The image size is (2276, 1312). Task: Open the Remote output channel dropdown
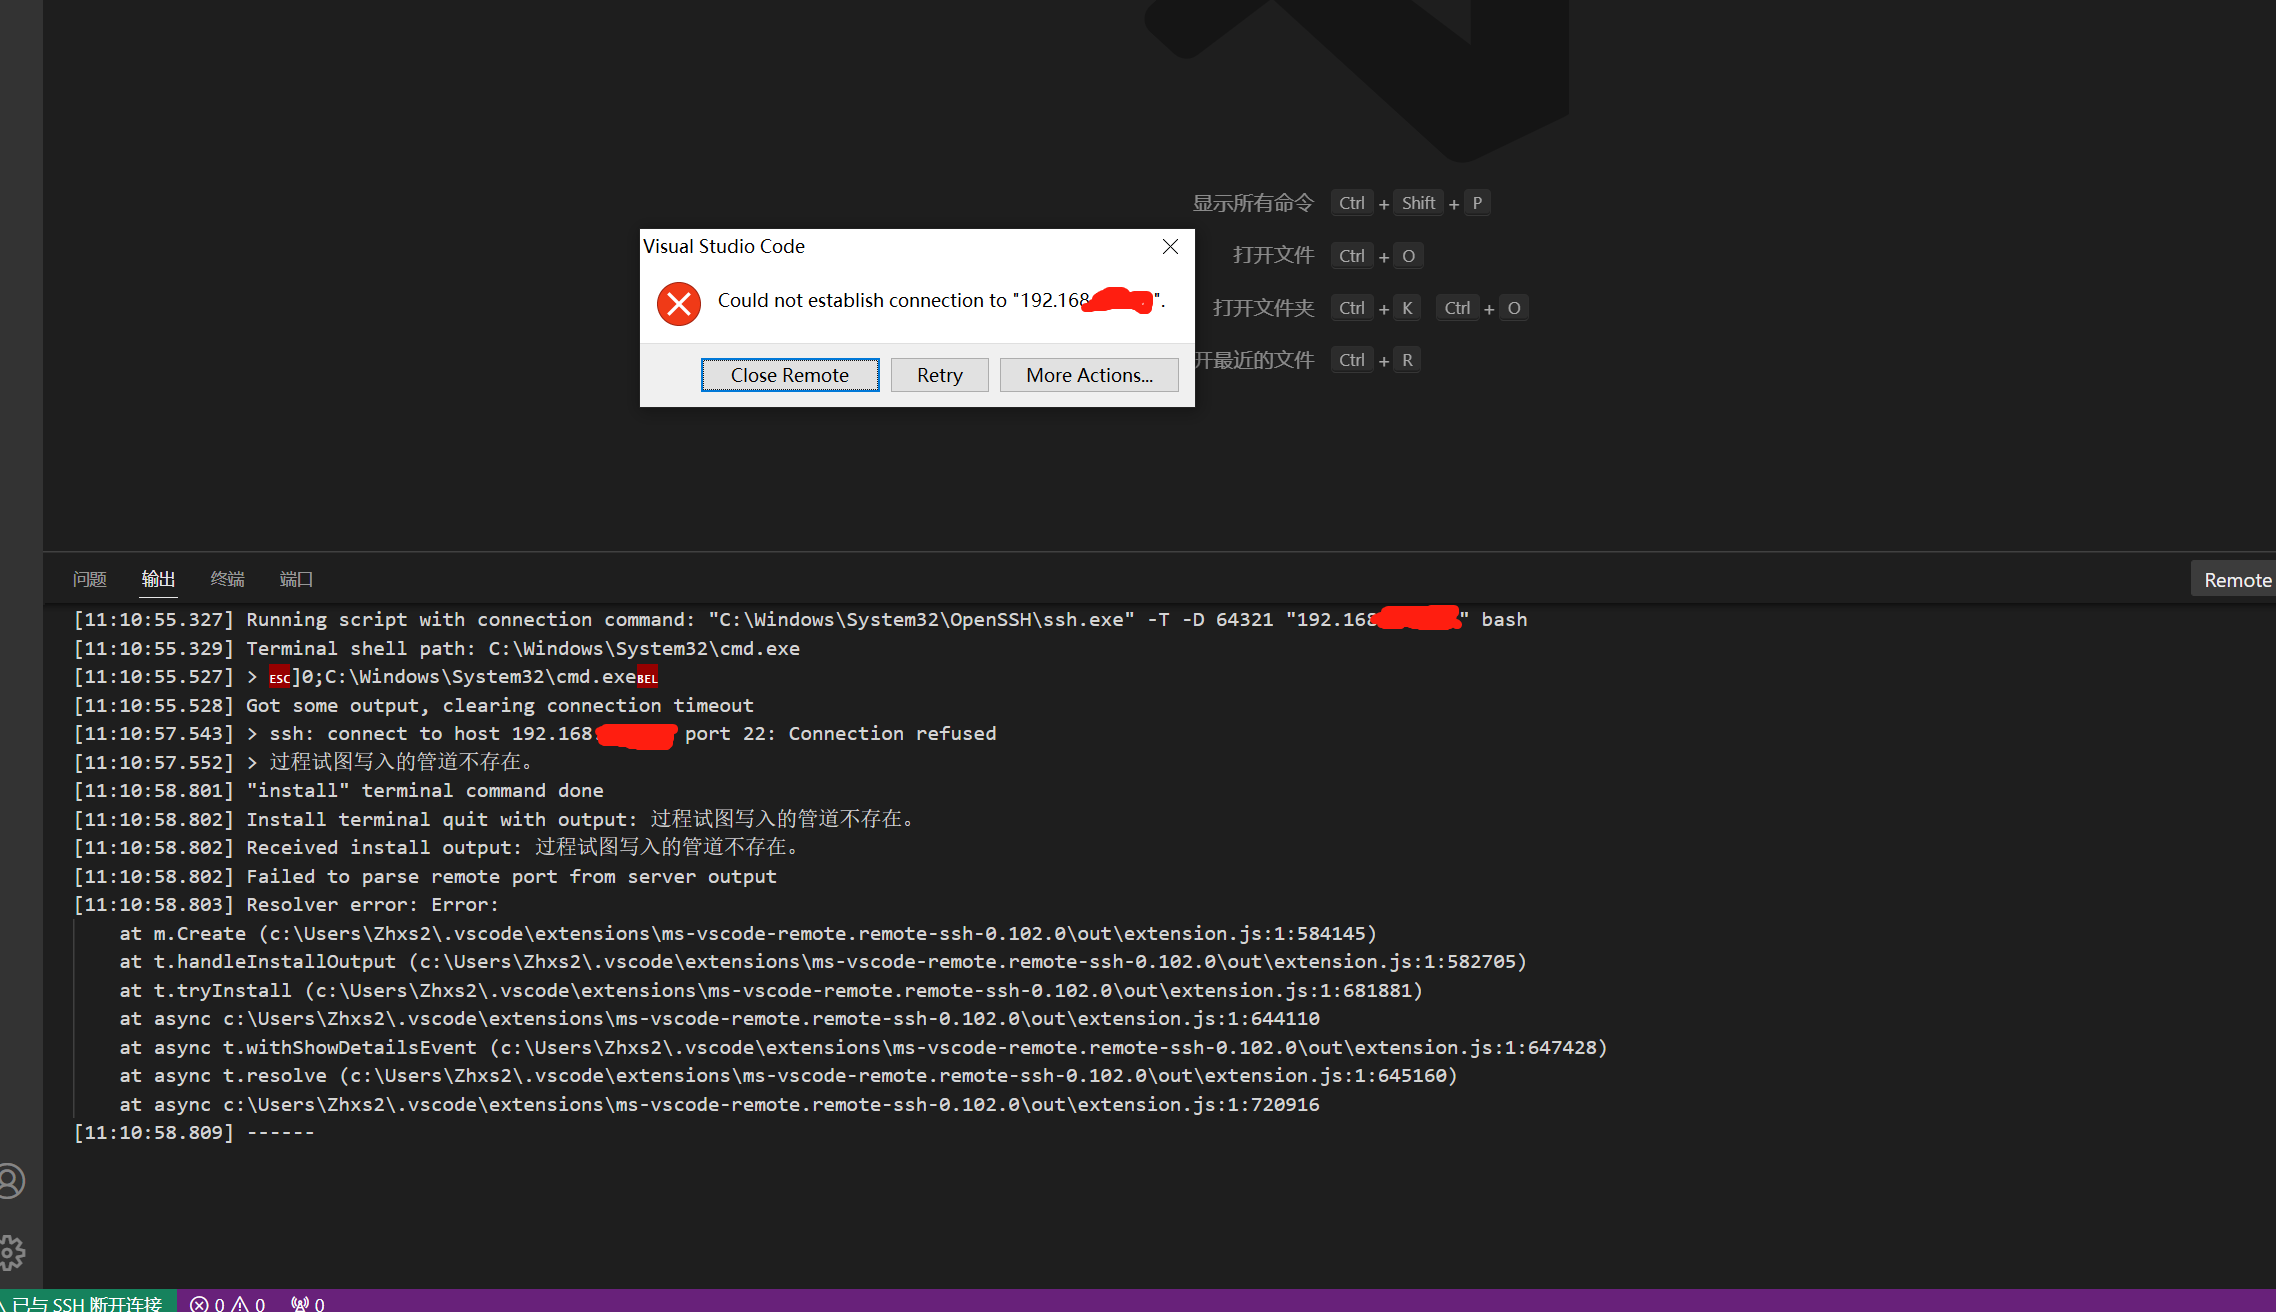point(2234,580)
